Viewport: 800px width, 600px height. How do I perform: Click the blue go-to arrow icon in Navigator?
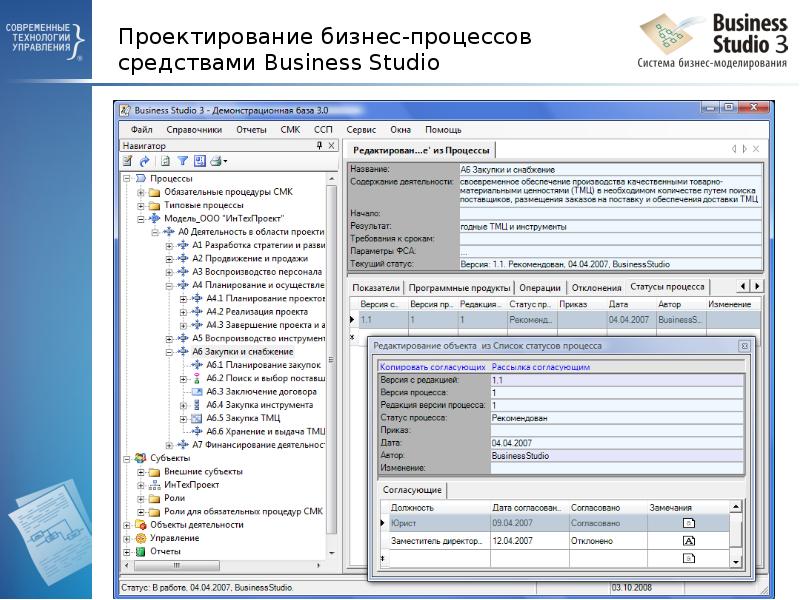pyautogui.click(x=144, y=161)
